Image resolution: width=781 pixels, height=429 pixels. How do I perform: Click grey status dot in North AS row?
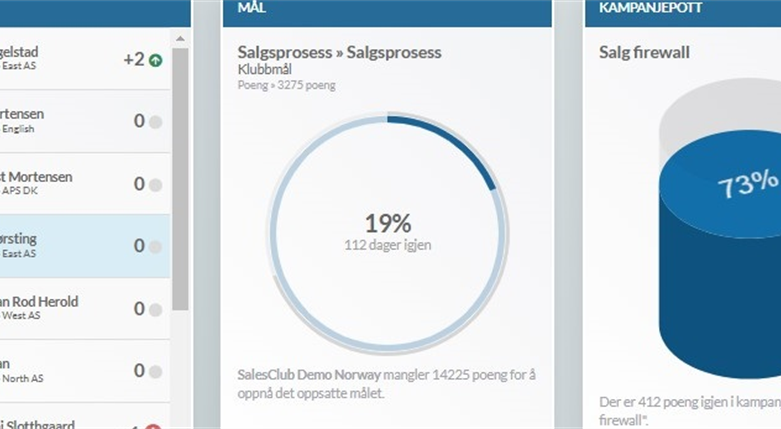[155, 371]
